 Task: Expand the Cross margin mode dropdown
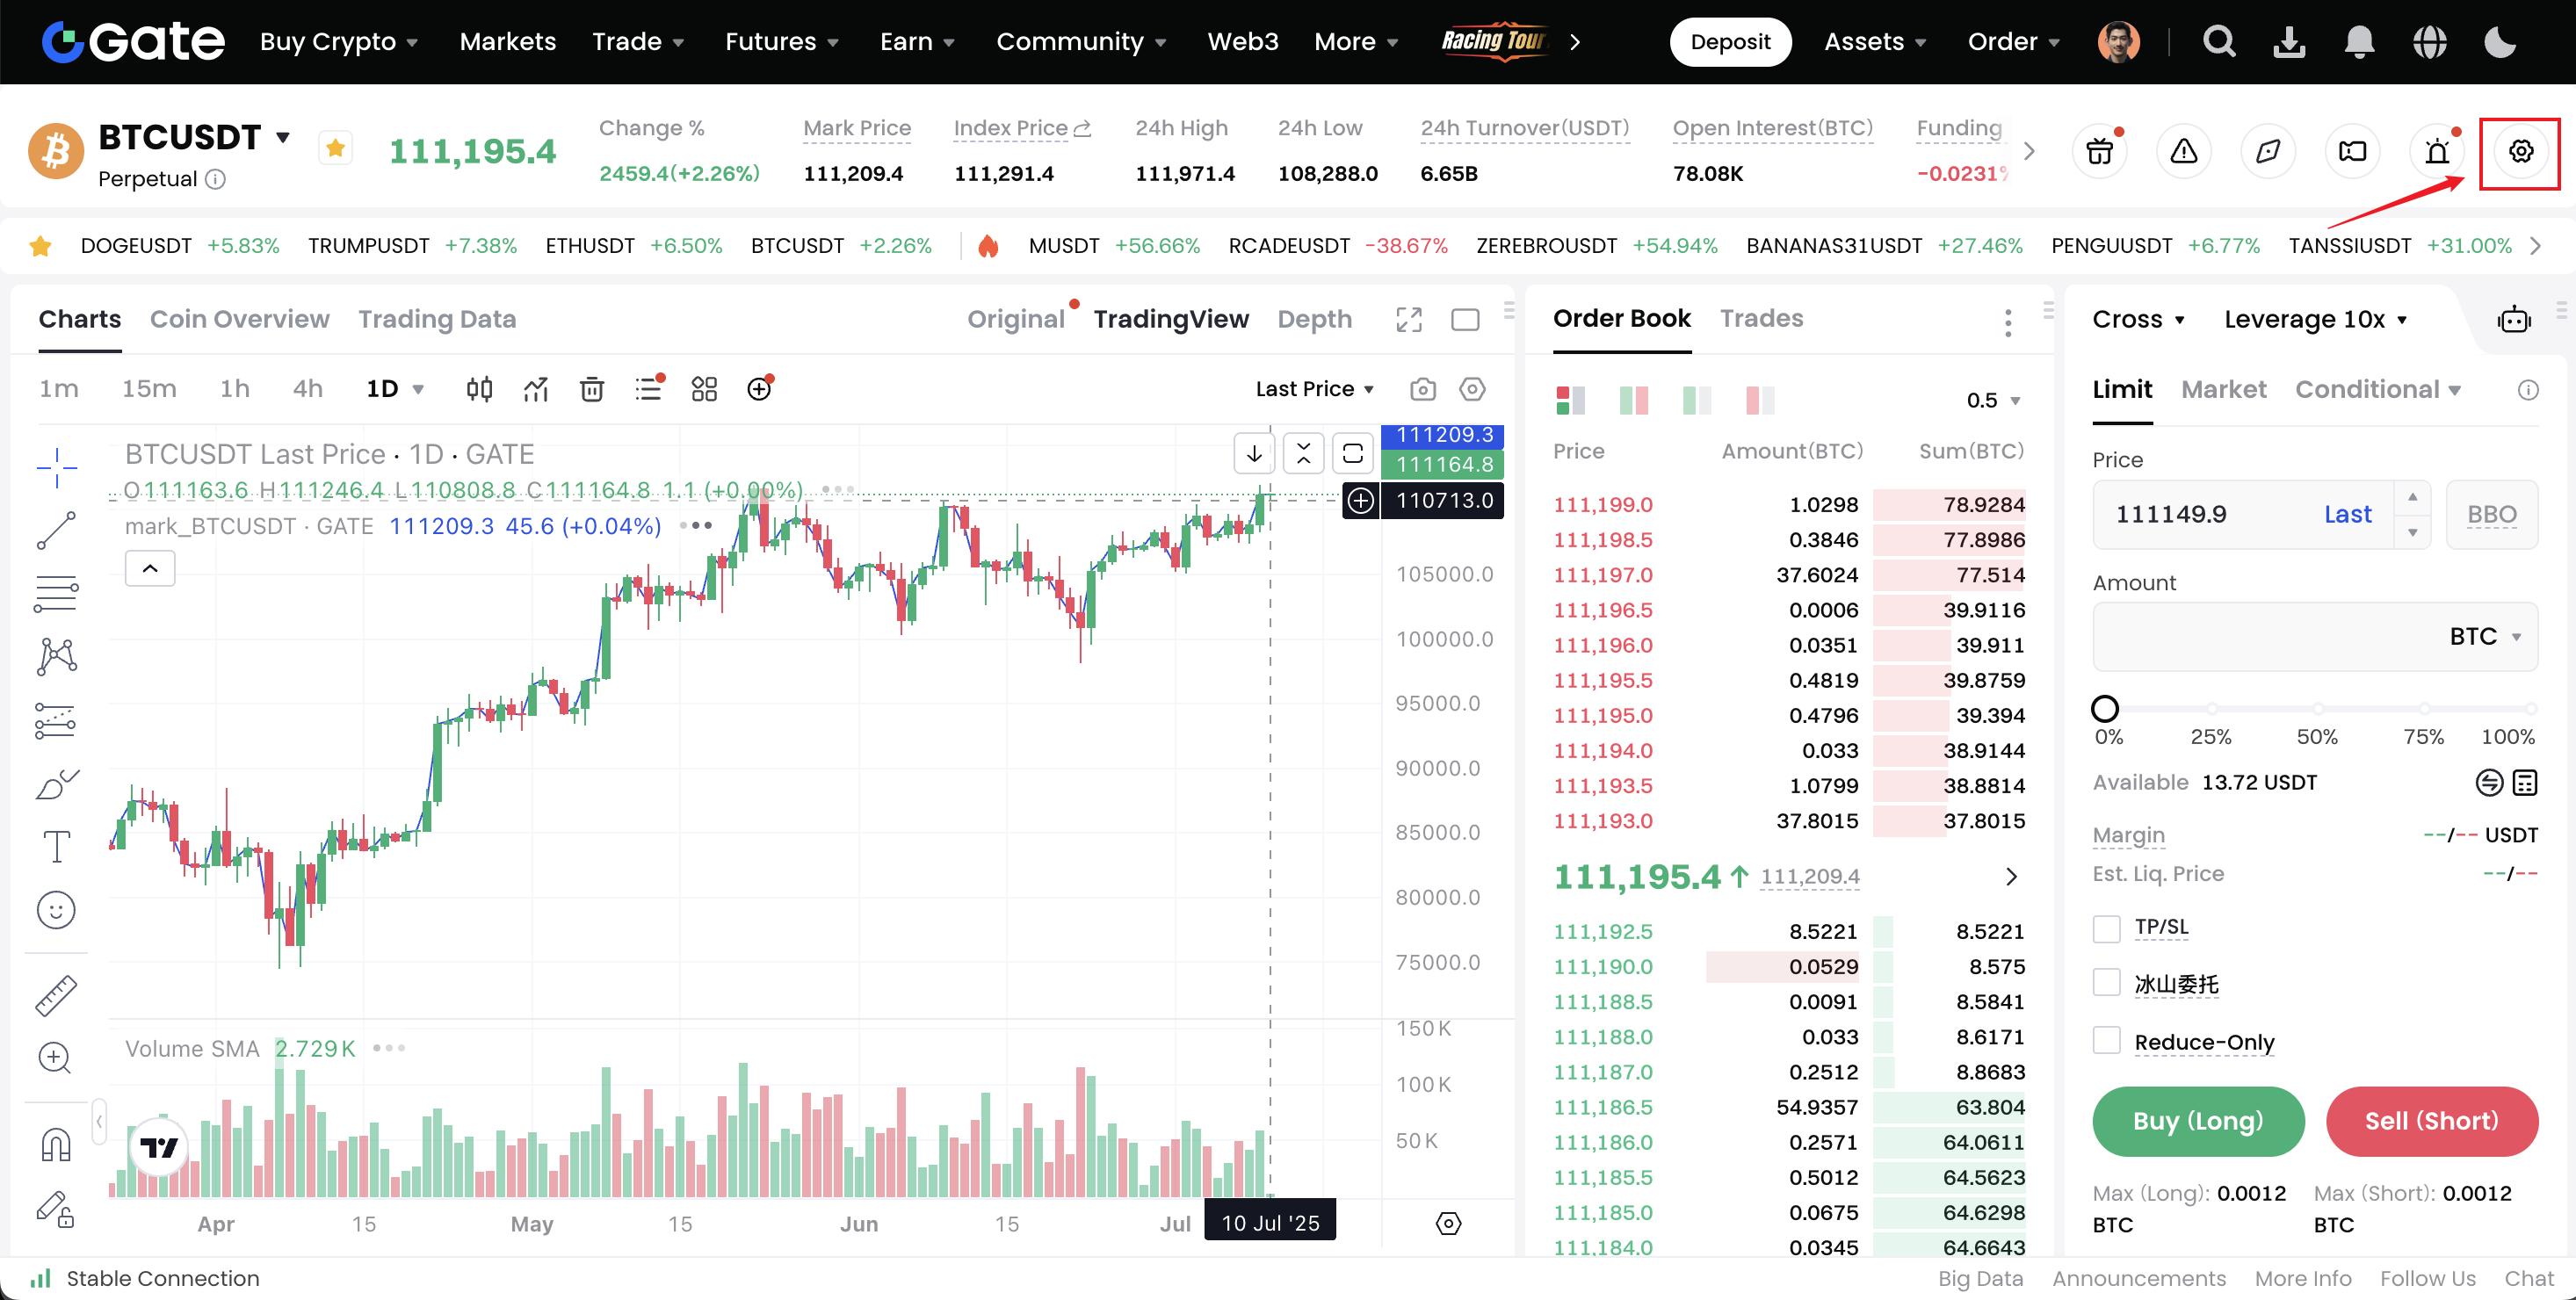(2138, 320)
